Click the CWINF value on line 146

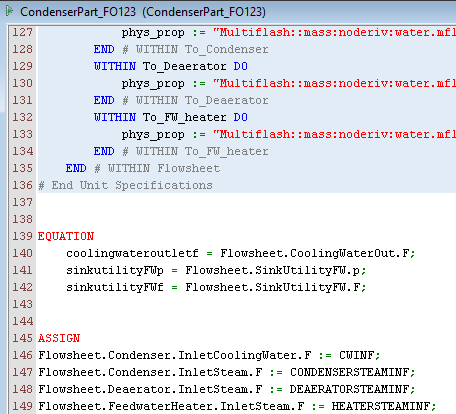[x=357, y=355]
